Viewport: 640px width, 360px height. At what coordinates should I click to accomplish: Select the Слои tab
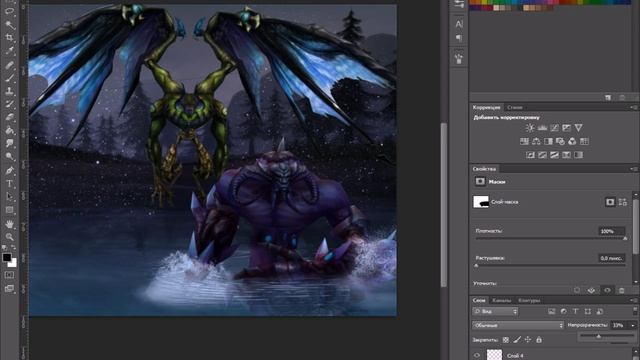pyautogui.click(x=479, y=300)
